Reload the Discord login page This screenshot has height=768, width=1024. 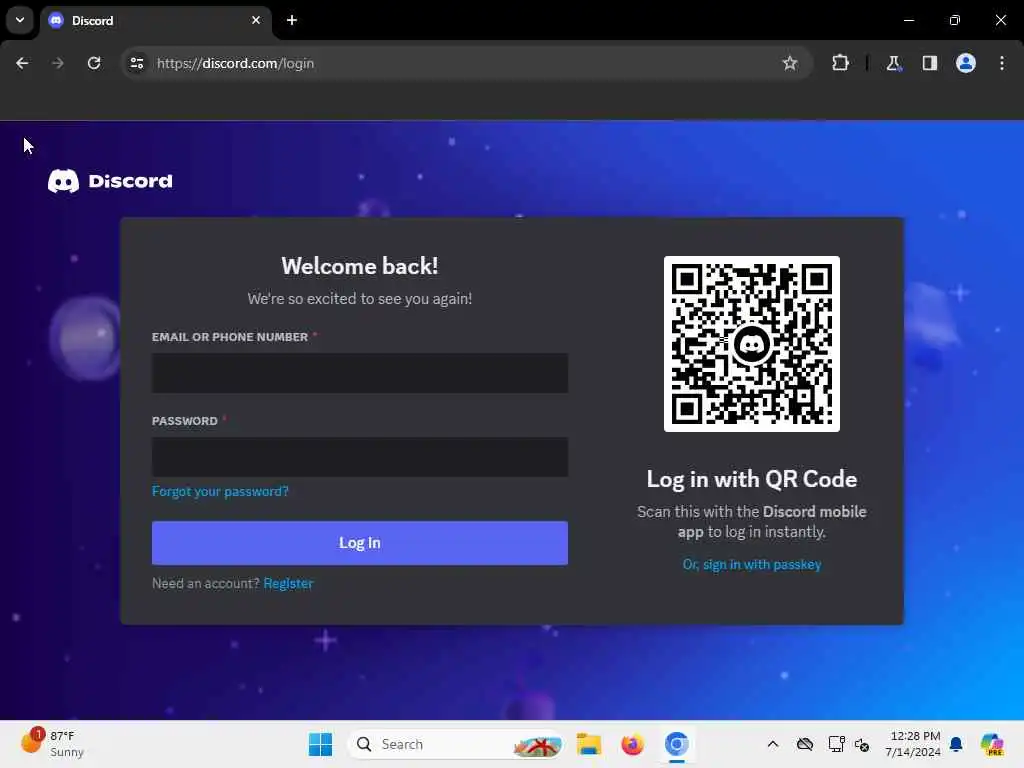click(x=94, y=63)
